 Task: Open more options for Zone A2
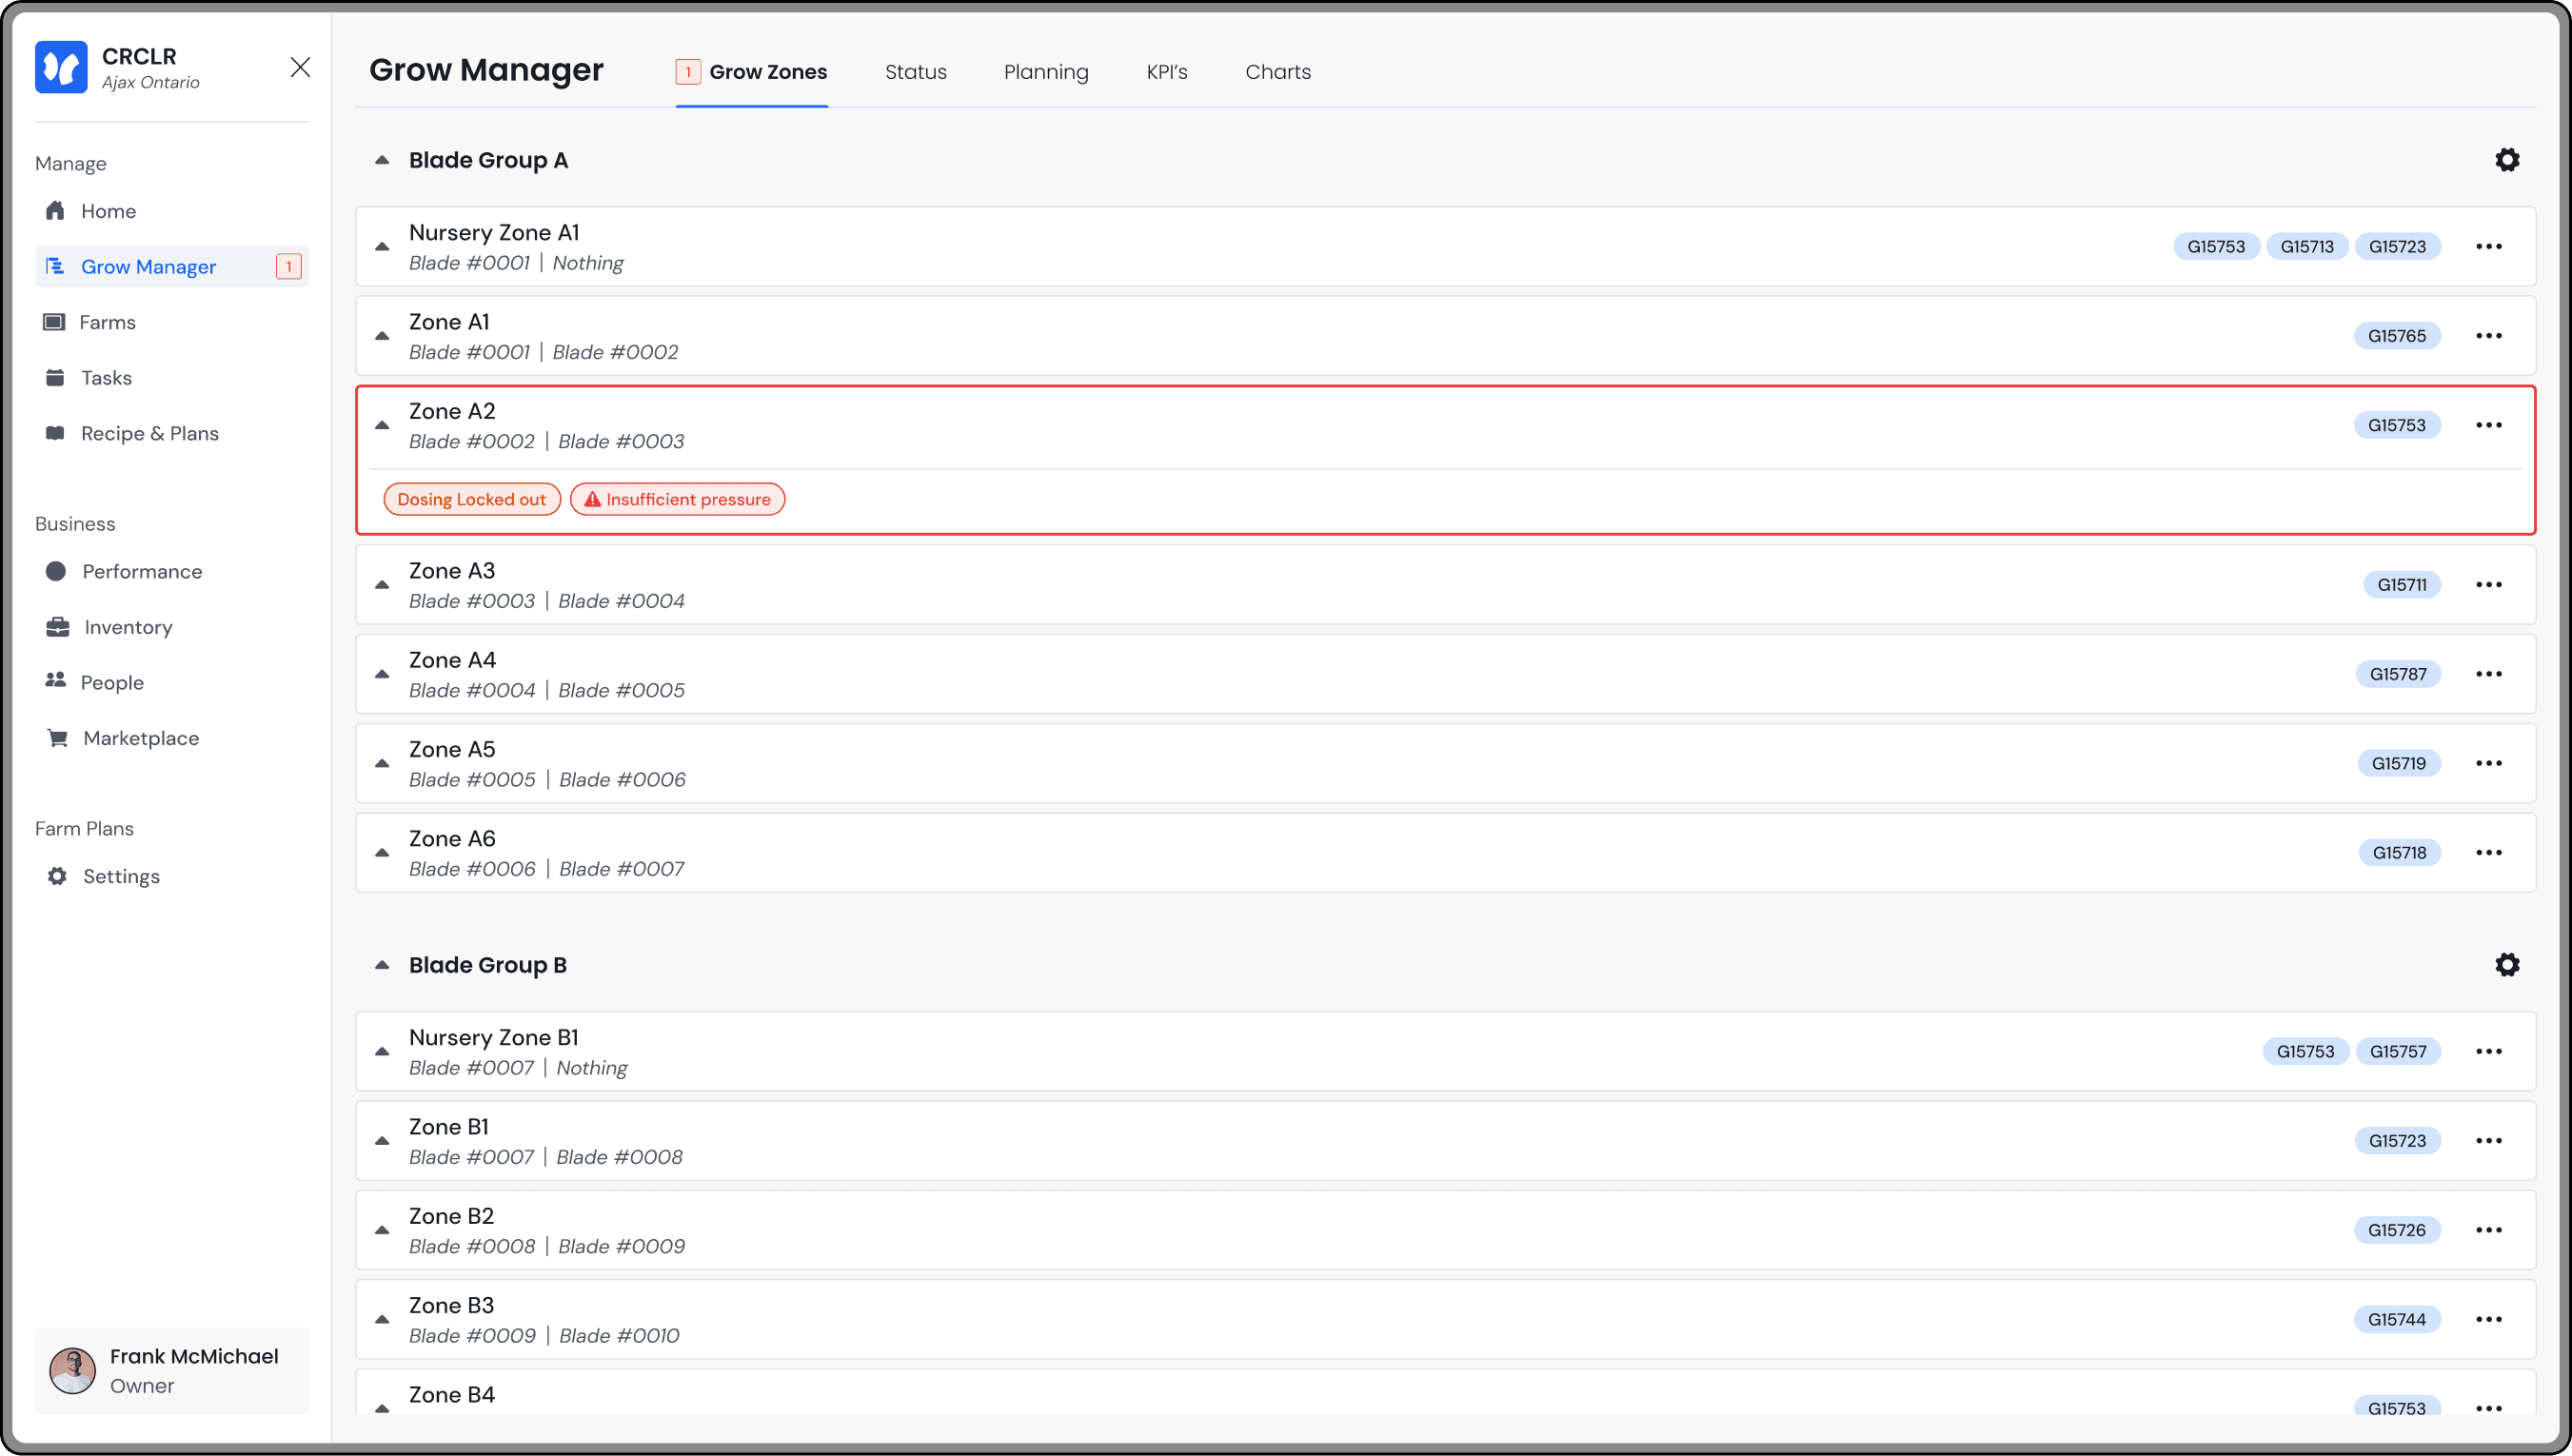pos(2488,425)
